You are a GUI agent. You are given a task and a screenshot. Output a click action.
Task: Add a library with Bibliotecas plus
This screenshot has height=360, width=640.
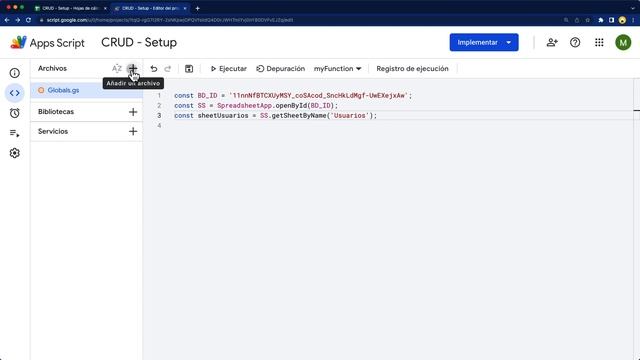tap(133, 112)
